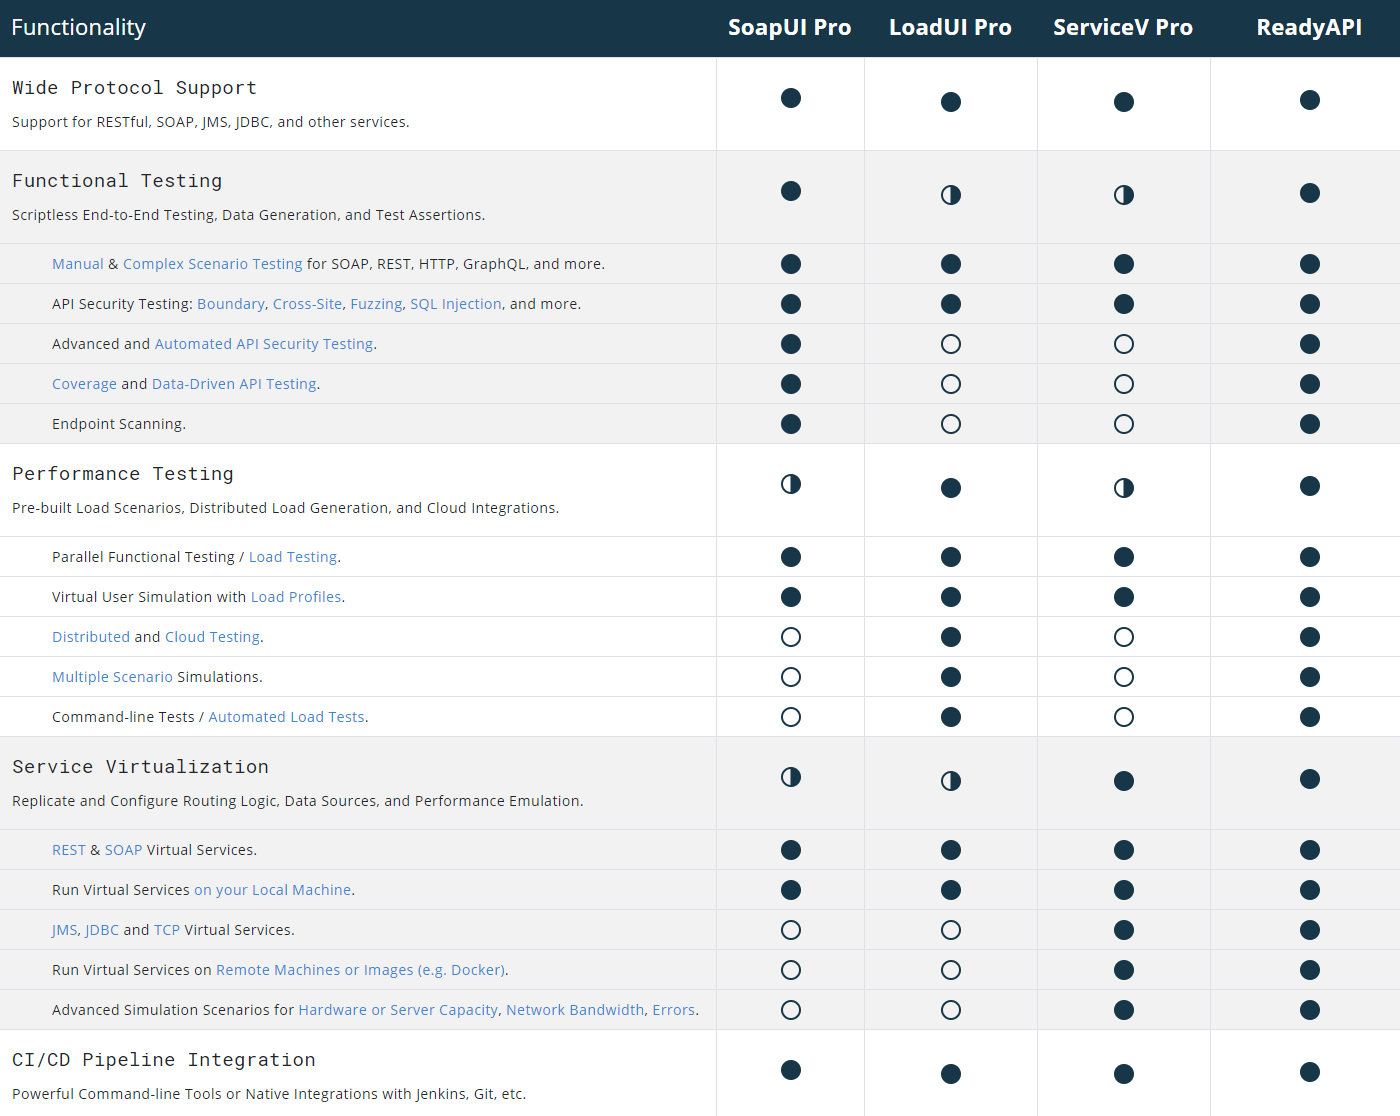Open Data-Driven API Testing link
The height and width of the screenshot is (1116, 1400).
(x=234, y=384)
